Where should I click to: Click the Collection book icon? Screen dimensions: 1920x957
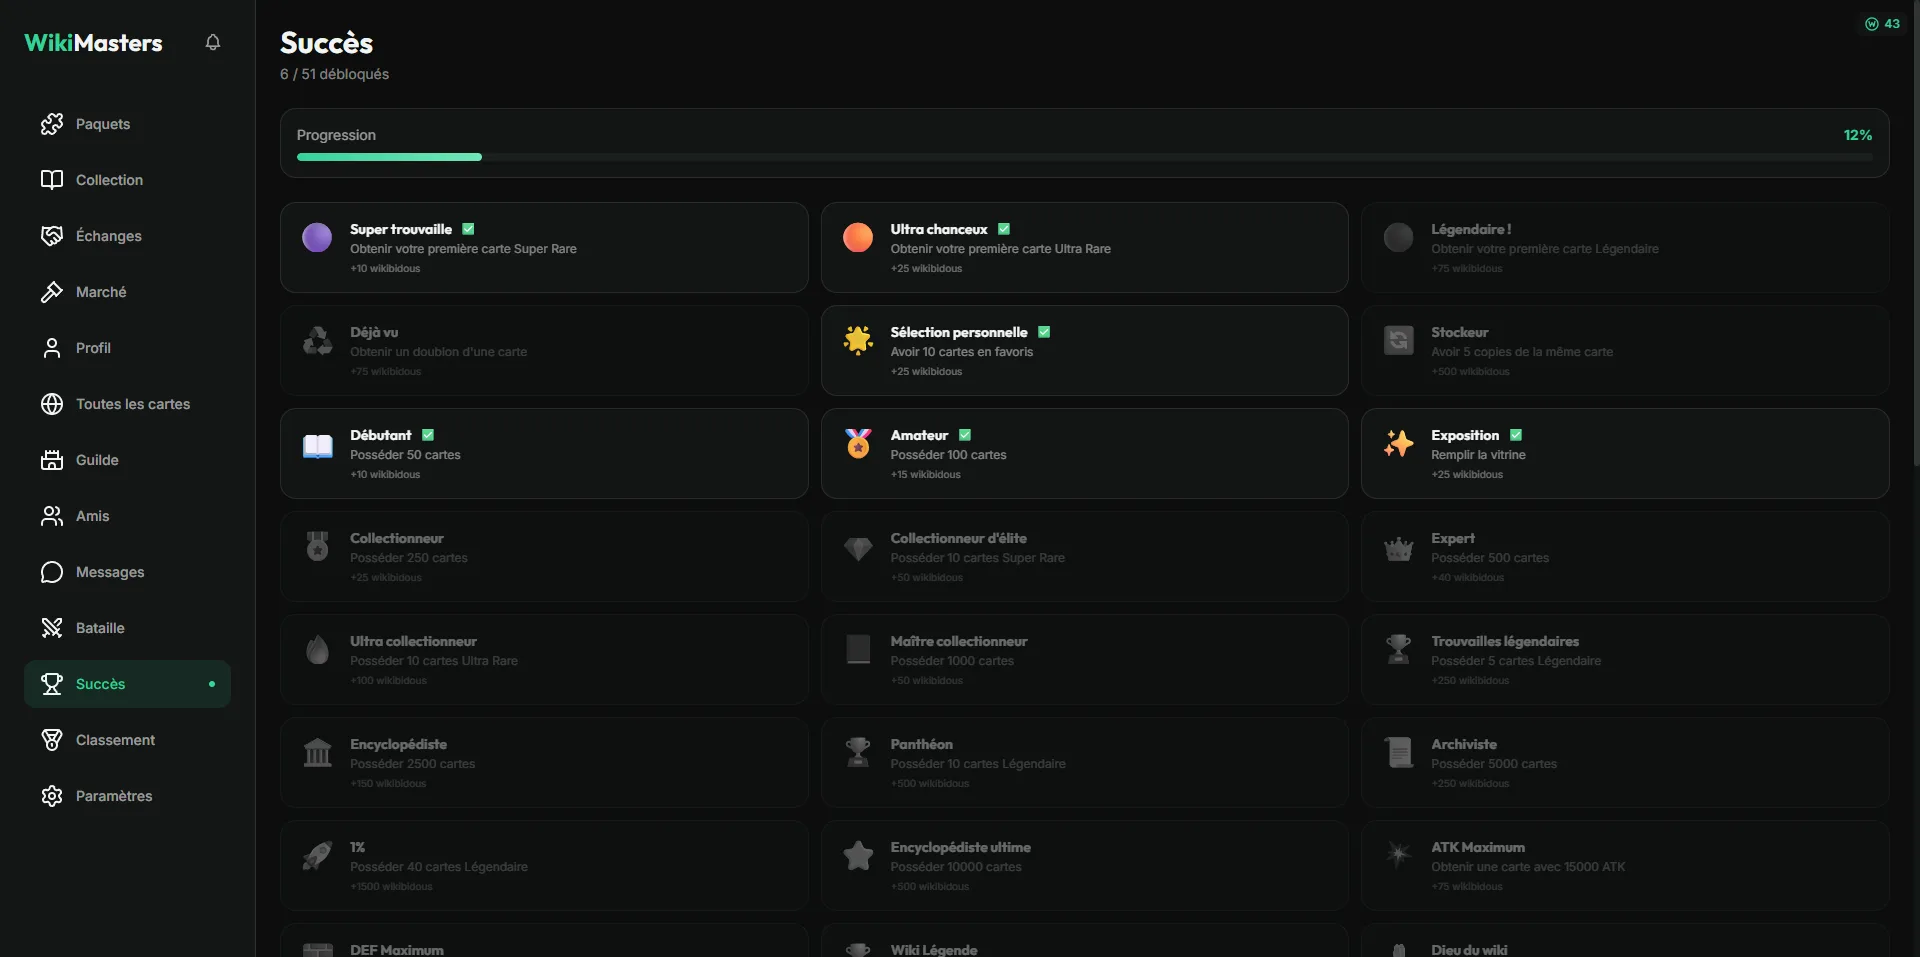52,180
